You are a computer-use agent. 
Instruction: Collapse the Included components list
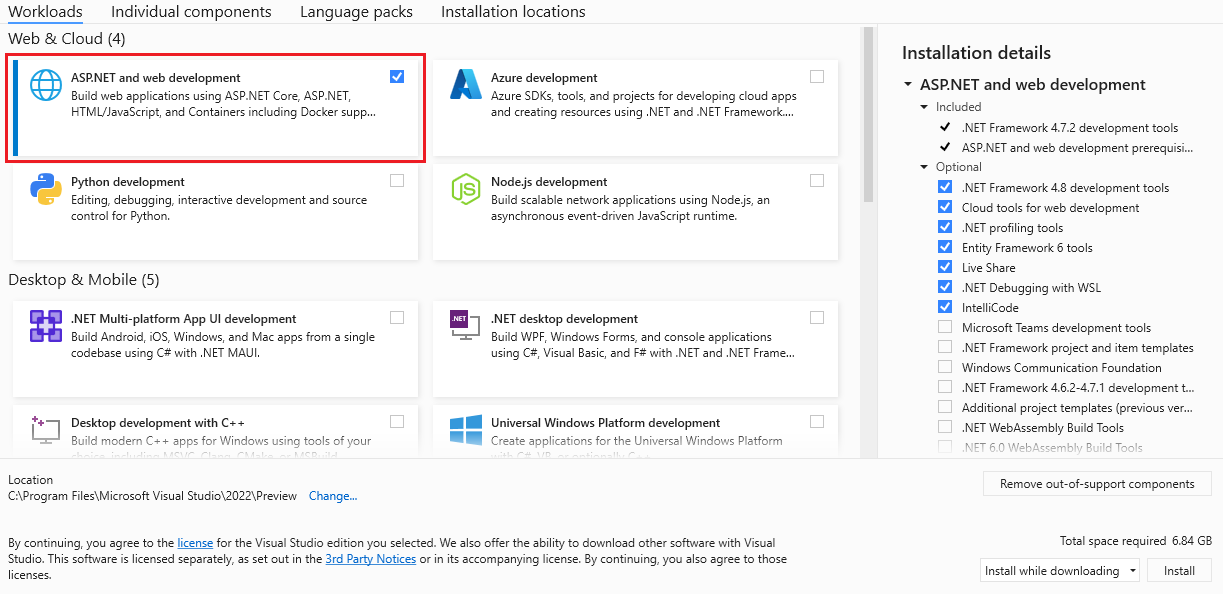(925, 107)
